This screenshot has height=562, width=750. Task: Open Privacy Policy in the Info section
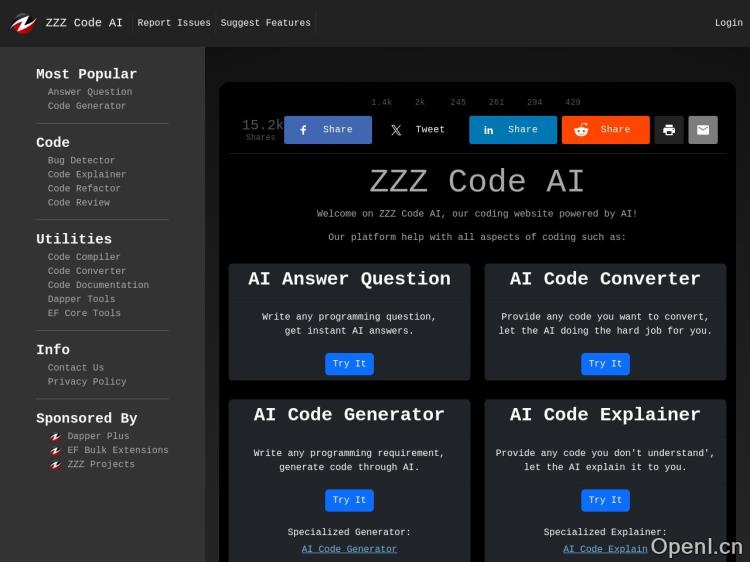point(87,381)
